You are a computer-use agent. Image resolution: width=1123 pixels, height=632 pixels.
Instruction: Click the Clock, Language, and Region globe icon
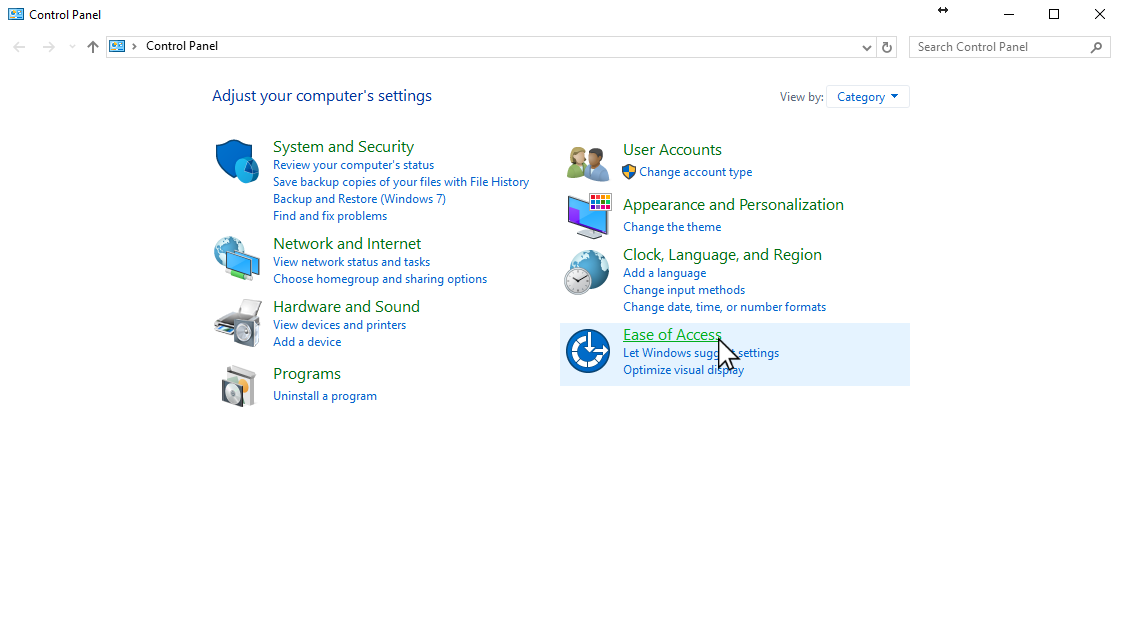[586, 271]
